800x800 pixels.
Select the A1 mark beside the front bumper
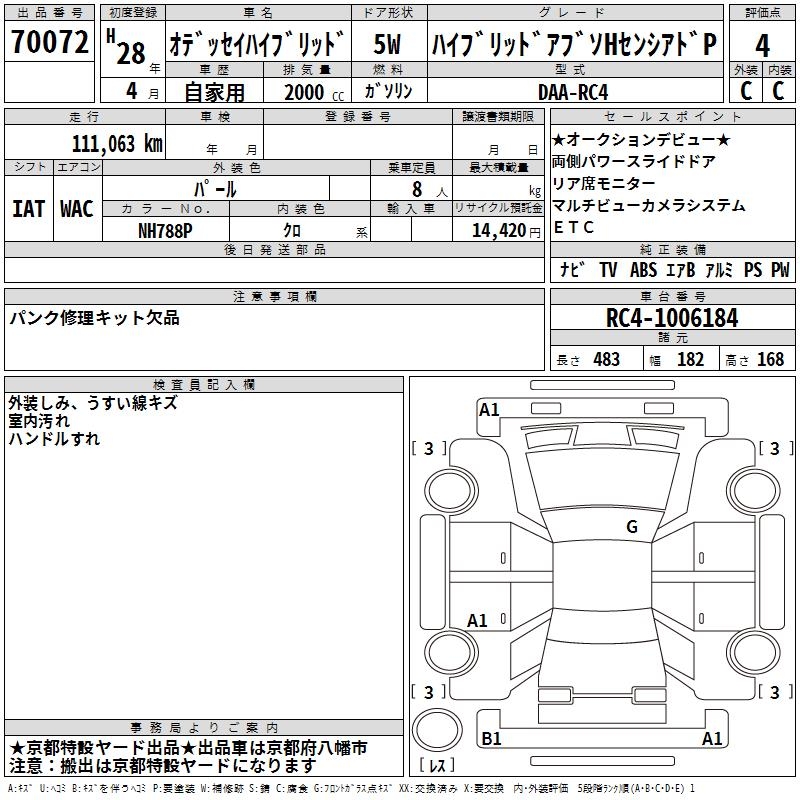coord(489,410)
